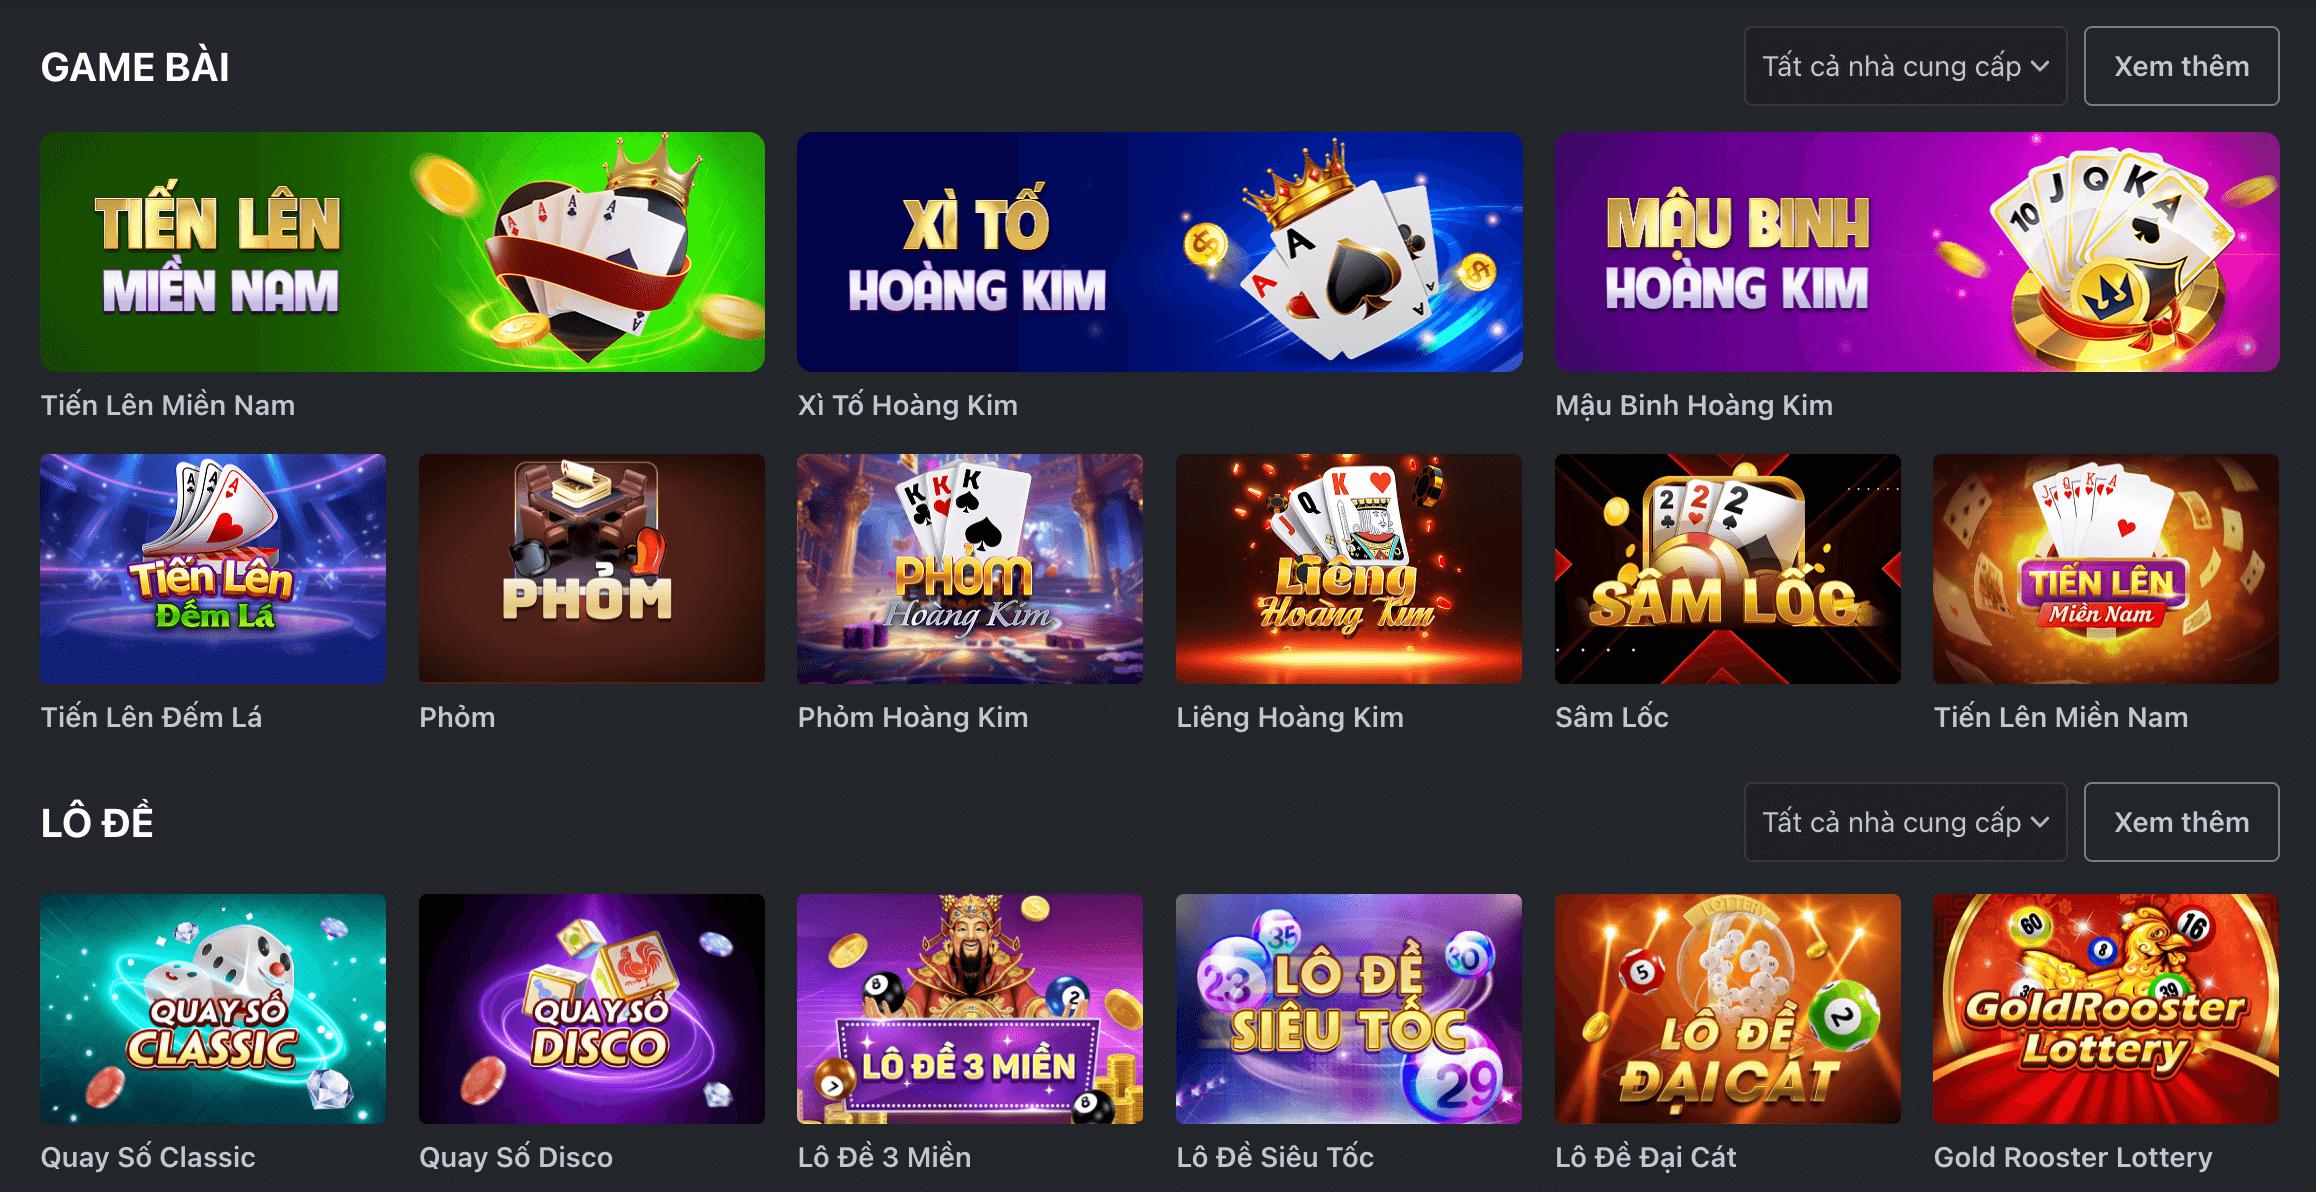The height and width of the screenshot is (1192, 2316).
Task: Expand the Game Bài provider dropdown
Action: coord(1906,66)
